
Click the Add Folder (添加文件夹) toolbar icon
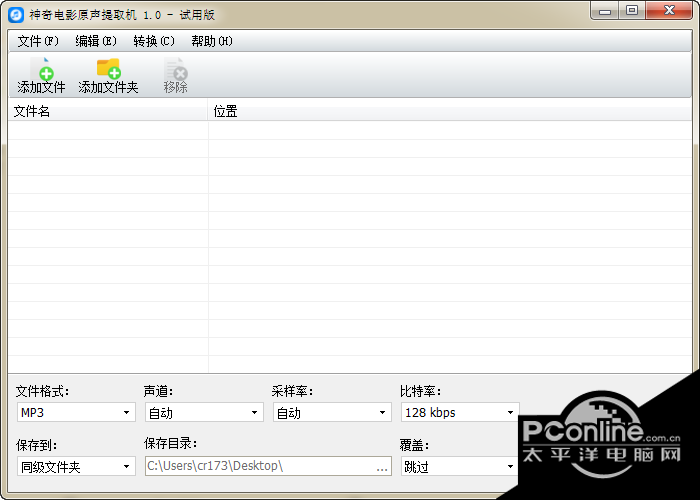tap(108, 75)
